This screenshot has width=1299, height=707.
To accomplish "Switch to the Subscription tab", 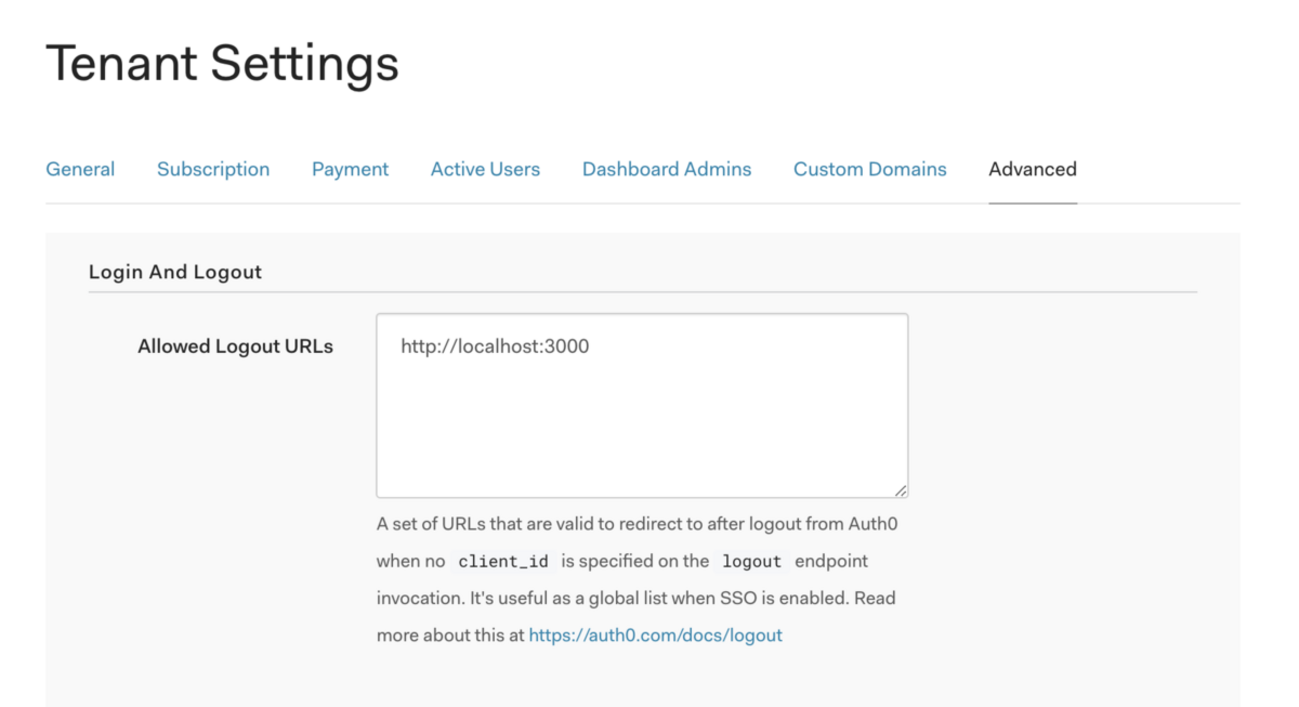I will 213,169.
